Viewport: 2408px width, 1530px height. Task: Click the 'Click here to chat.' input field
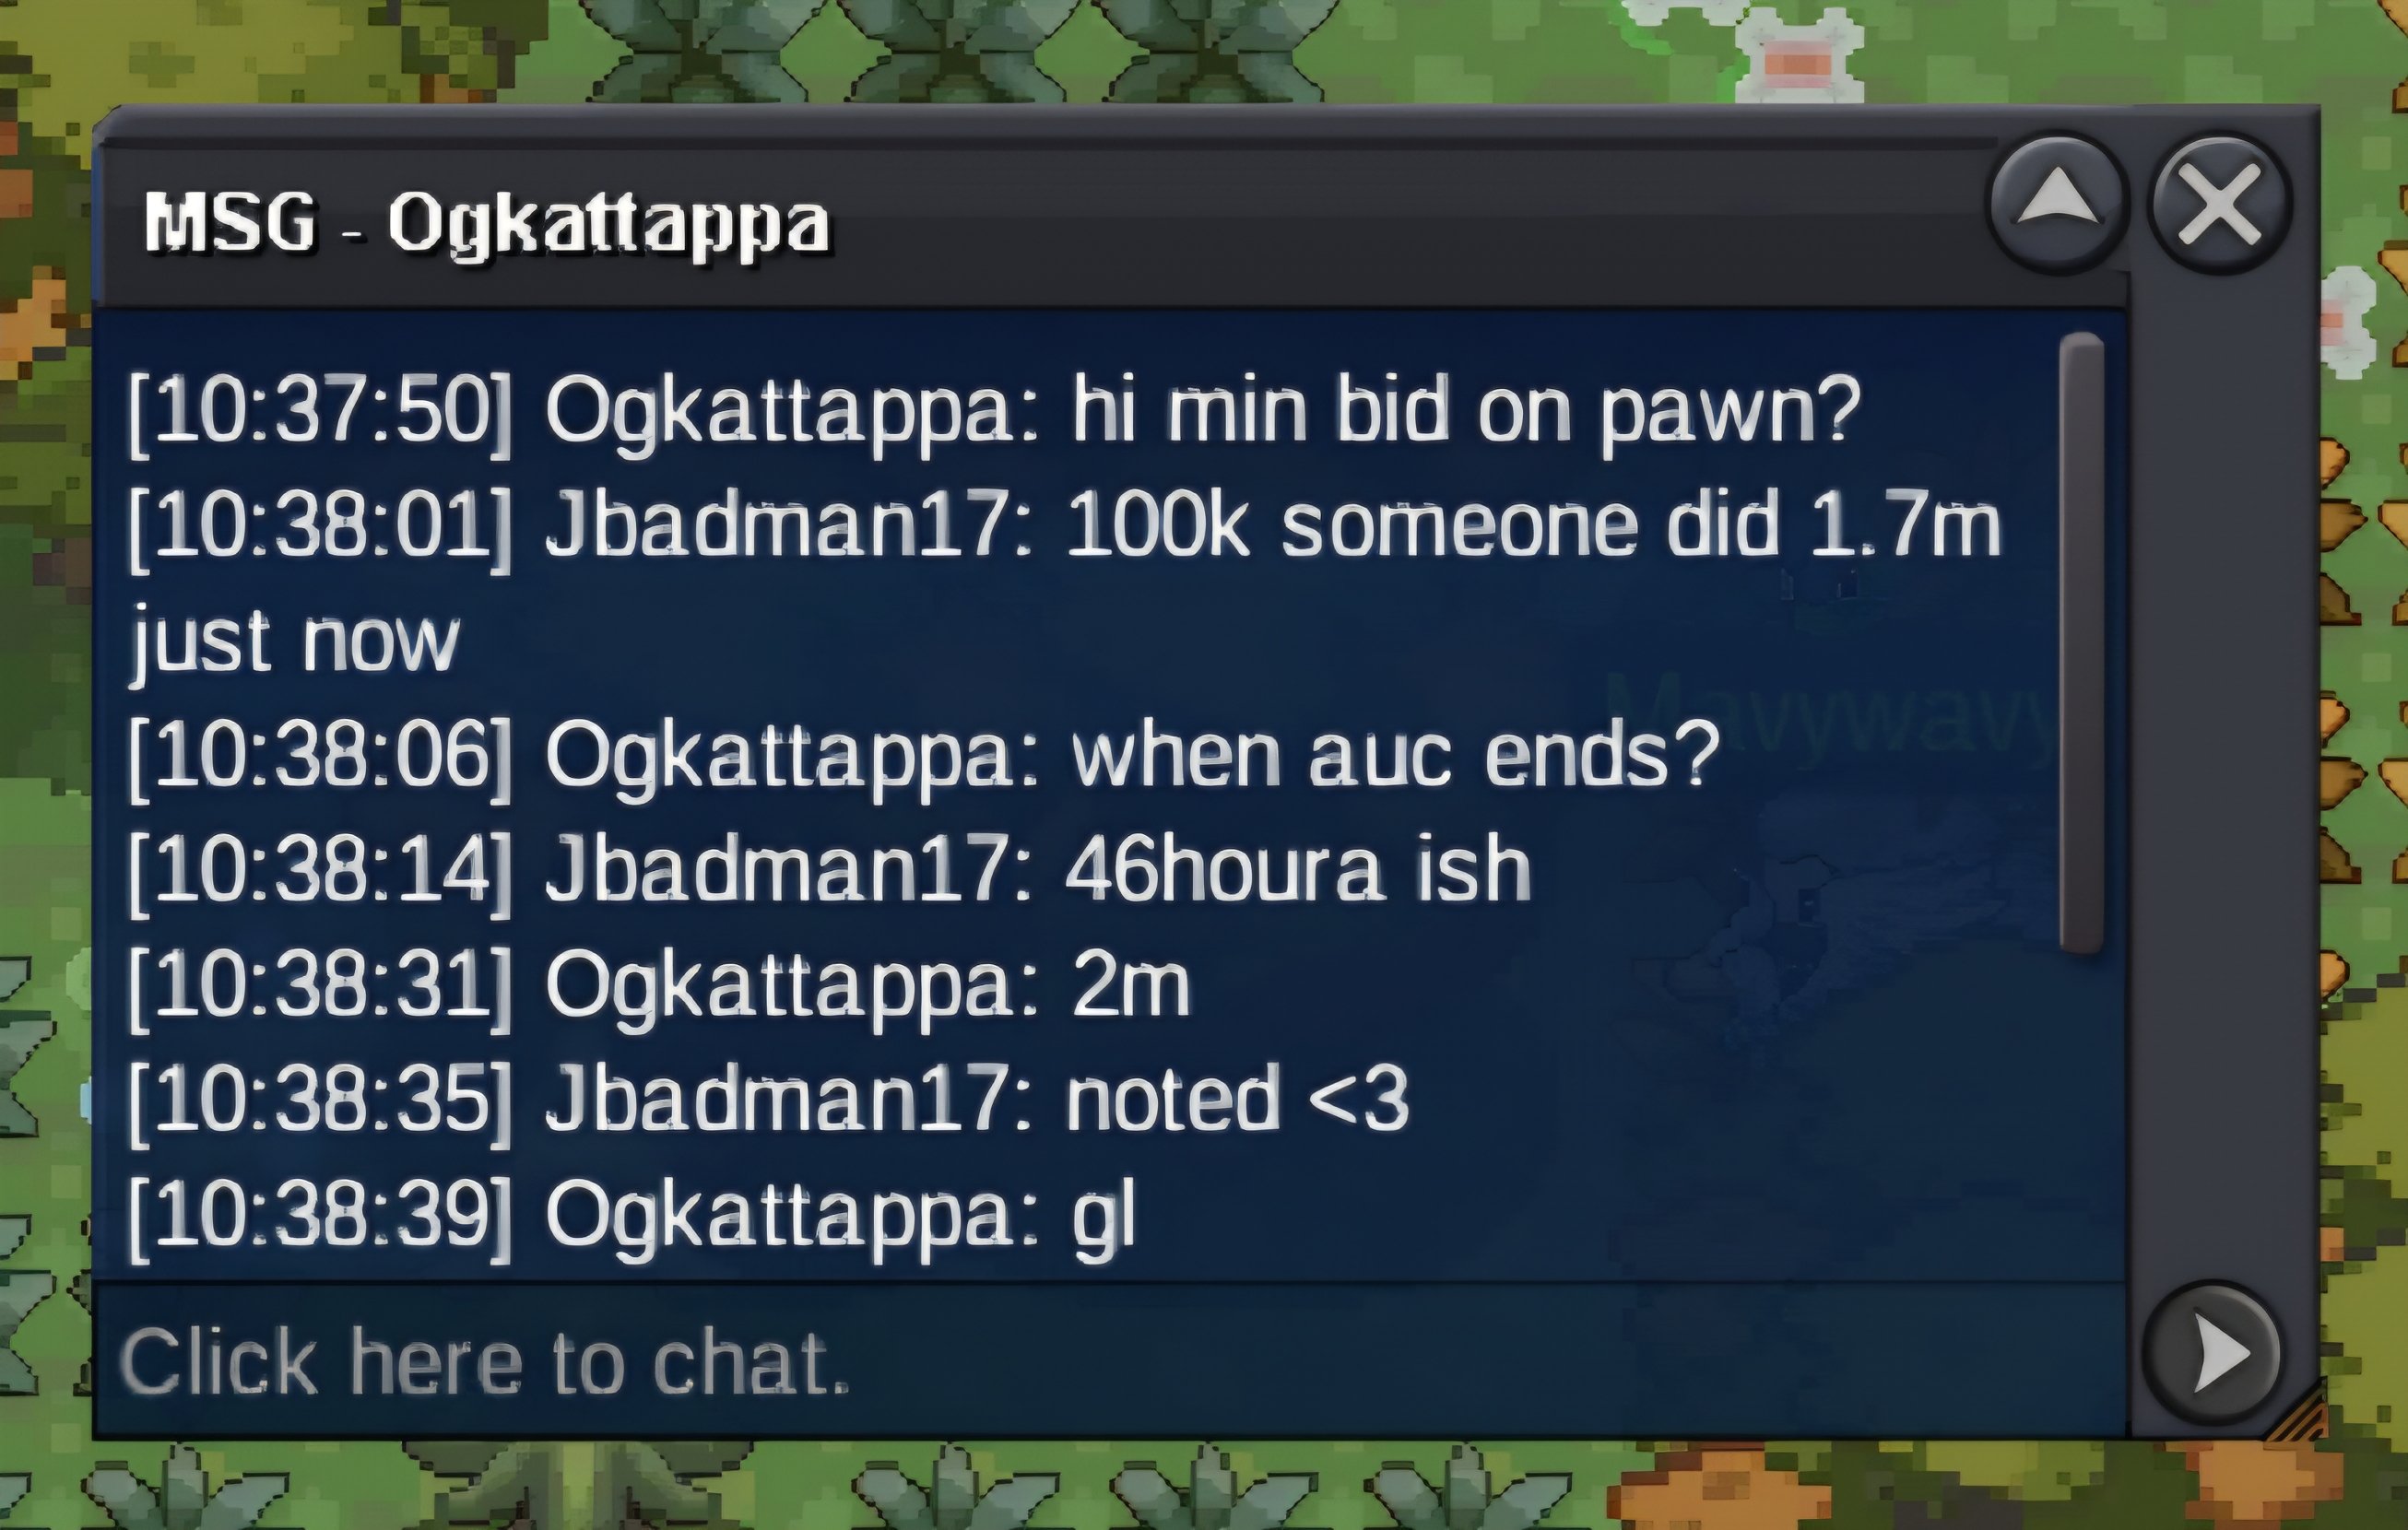(1108, 1360)
